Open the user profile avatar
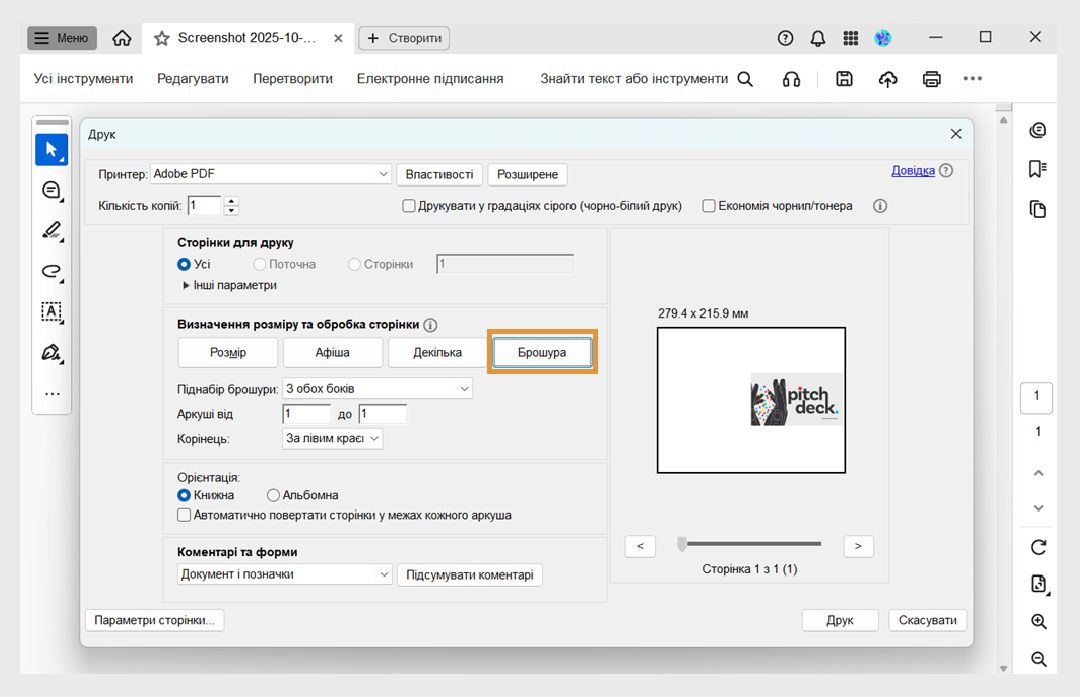1080x697 pixels. (883, 39)
